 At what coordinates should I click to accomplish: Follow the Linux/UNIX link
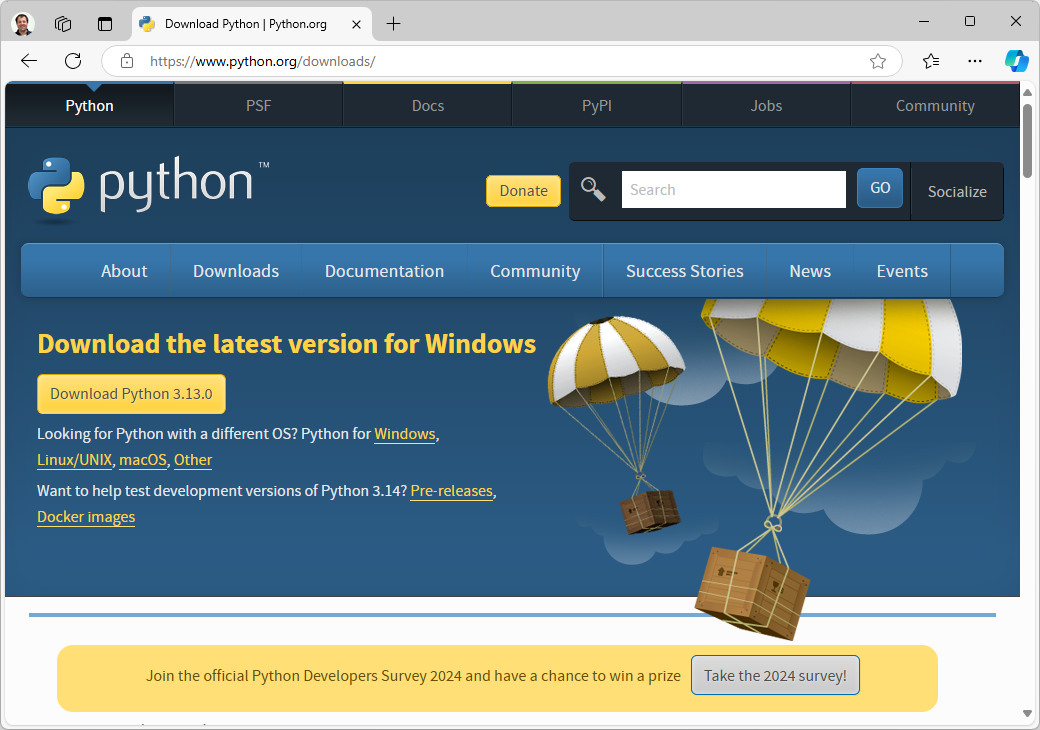coord(75,460)
